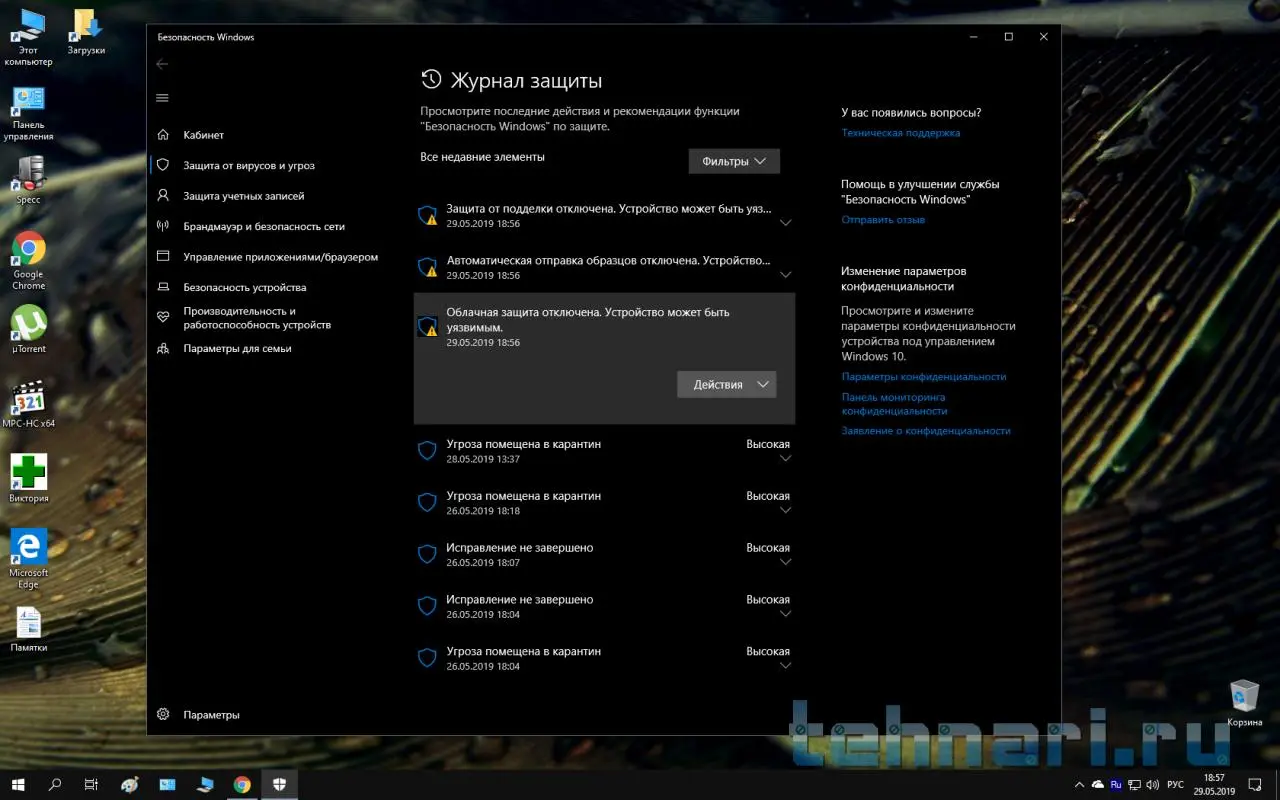
Task: Open Брандмауэр и безопасность сети
Action: [x=263, y=227]
